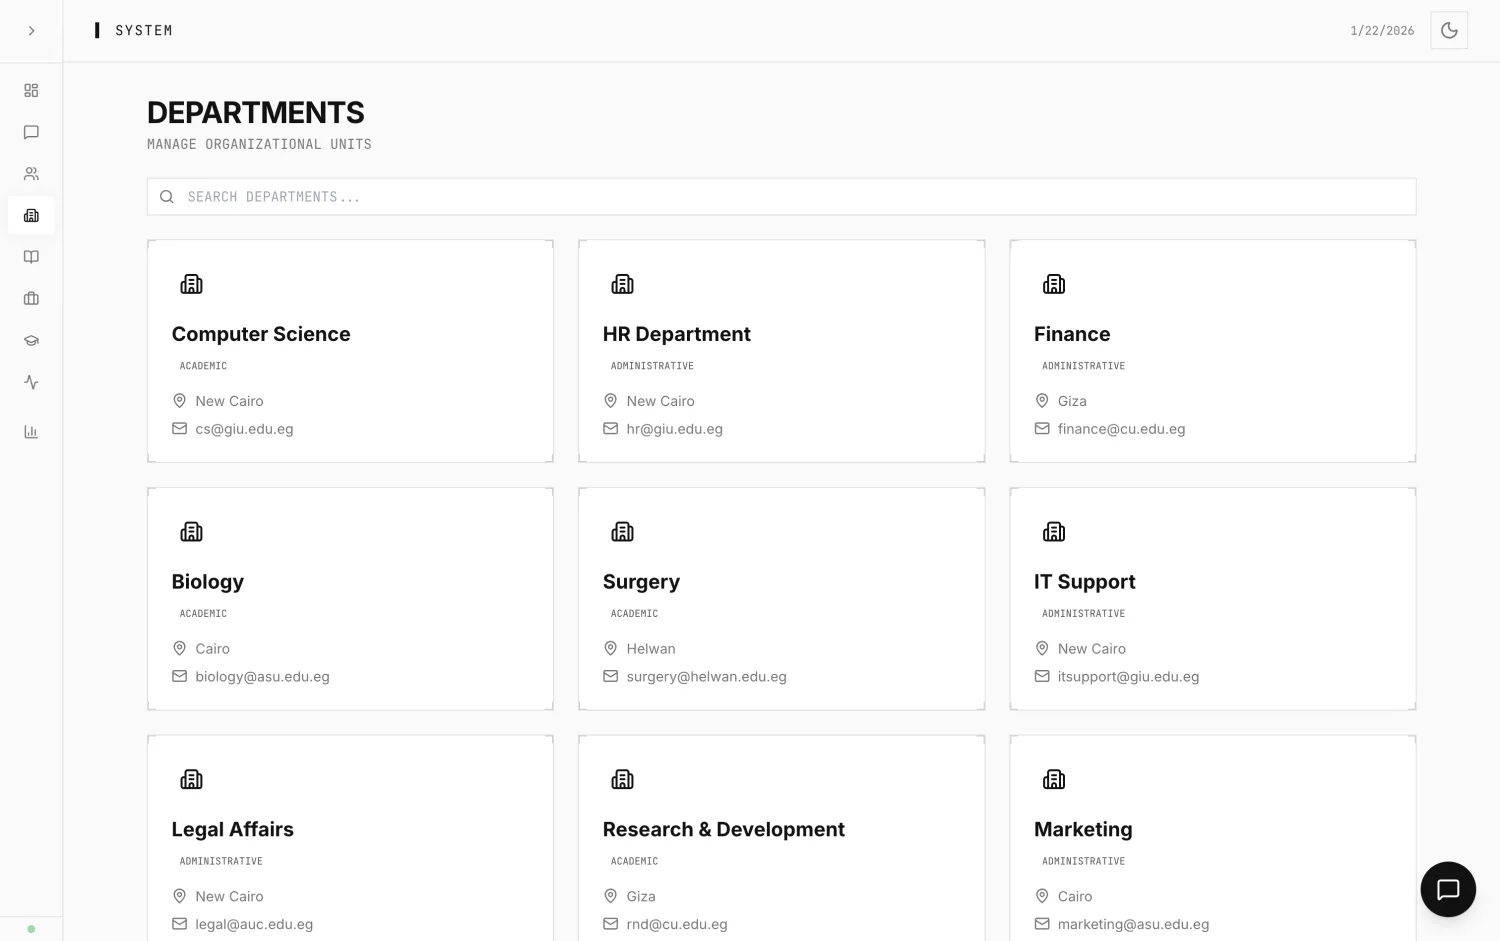This screenshot has height=941, width=1500.
Task: Click the Search Departments input field
Action: (x=782, y=197)
